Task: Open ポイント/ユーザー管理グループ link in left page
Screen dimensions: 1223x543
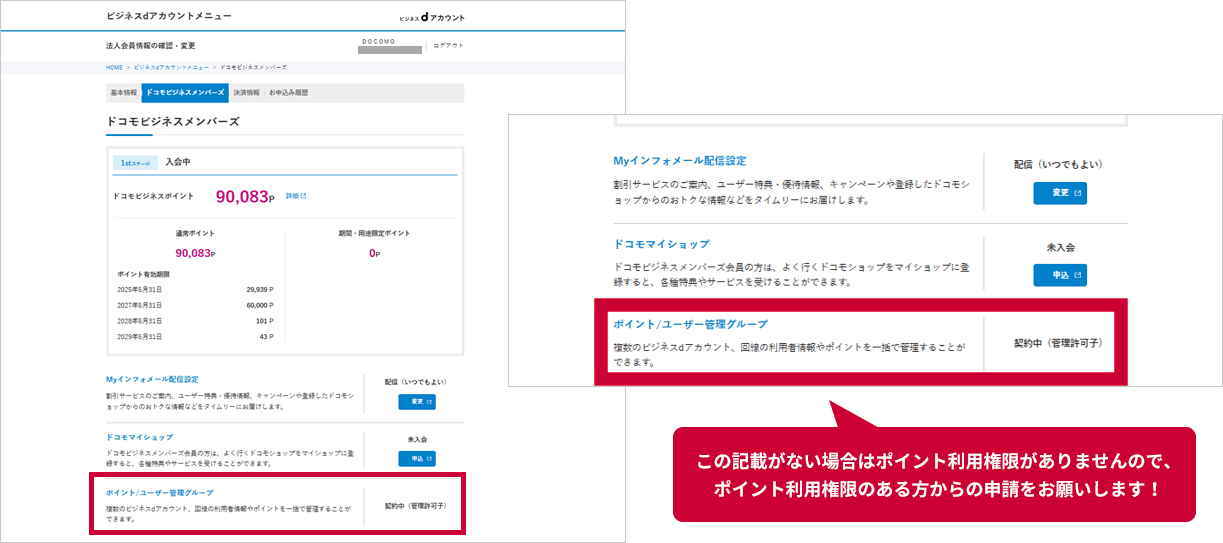Action: pos(159,493)
